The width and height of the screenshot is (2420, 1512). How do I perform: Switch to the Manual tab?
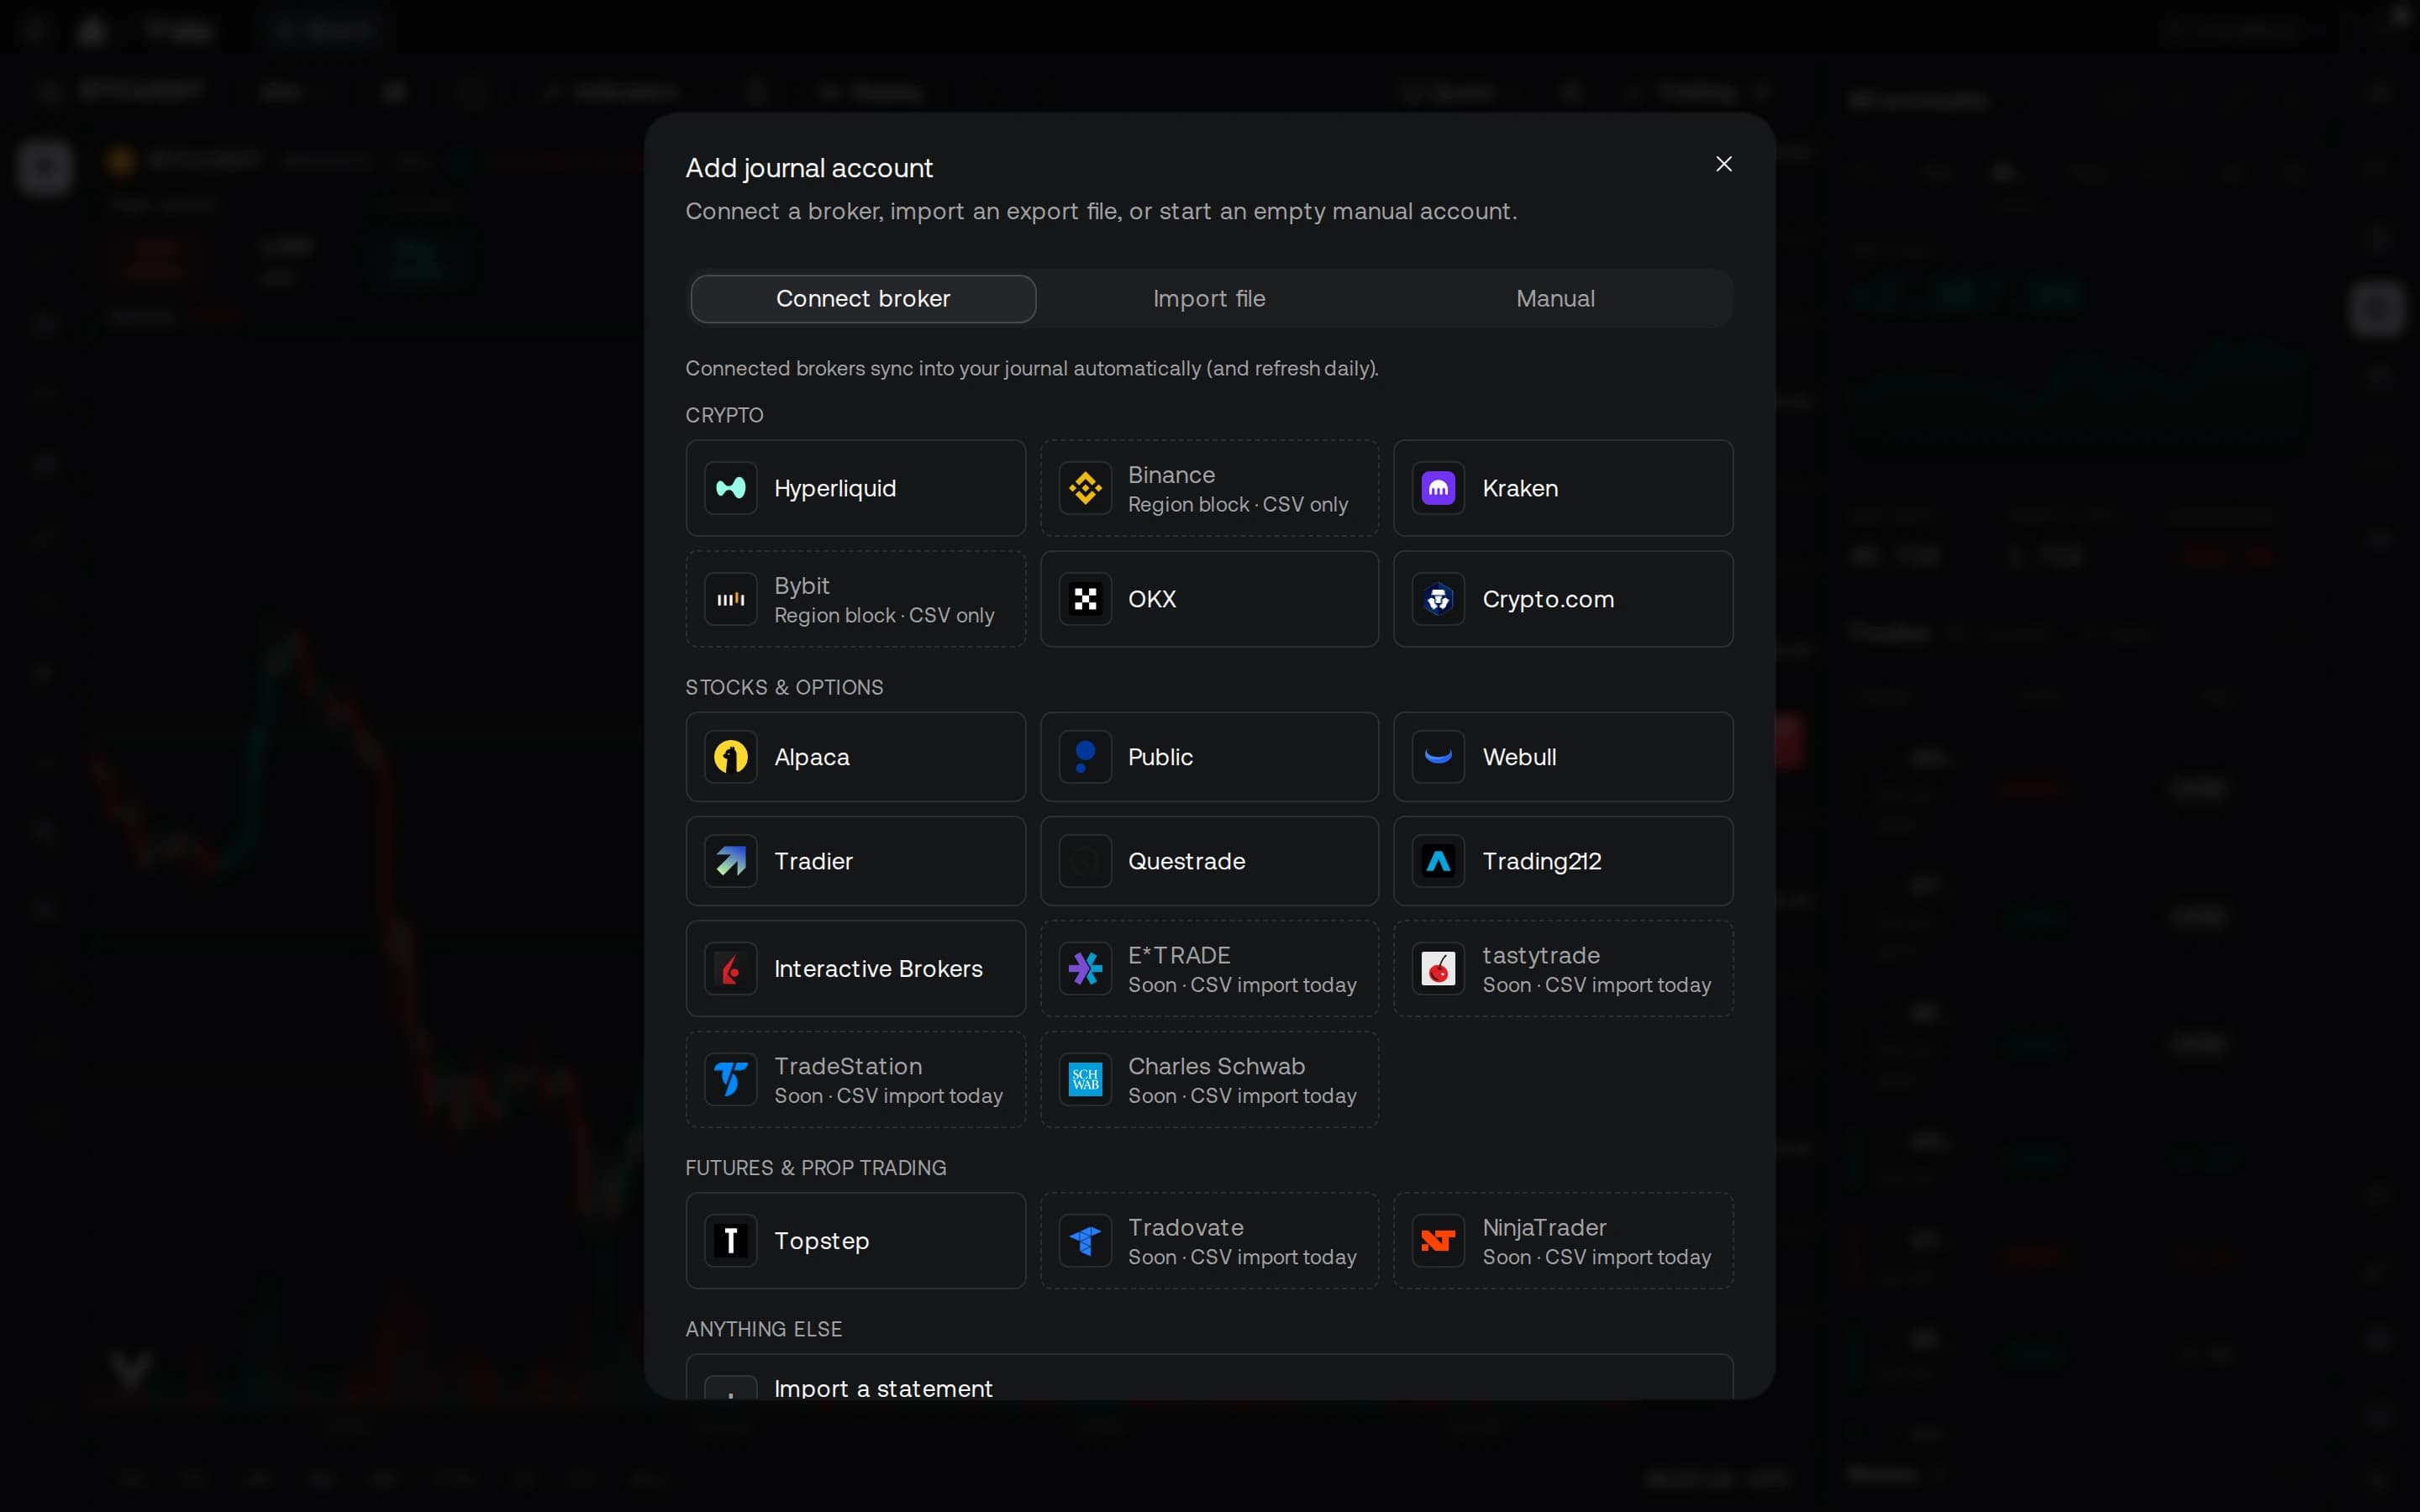click(1555, 299)
